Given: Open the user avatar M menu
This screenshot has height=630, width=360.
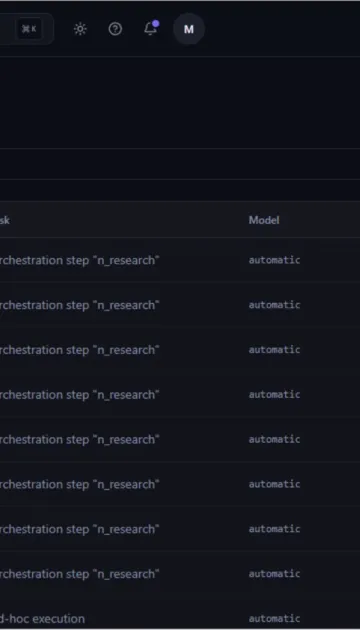Looking at the screenshot, I should coord(189,29).
